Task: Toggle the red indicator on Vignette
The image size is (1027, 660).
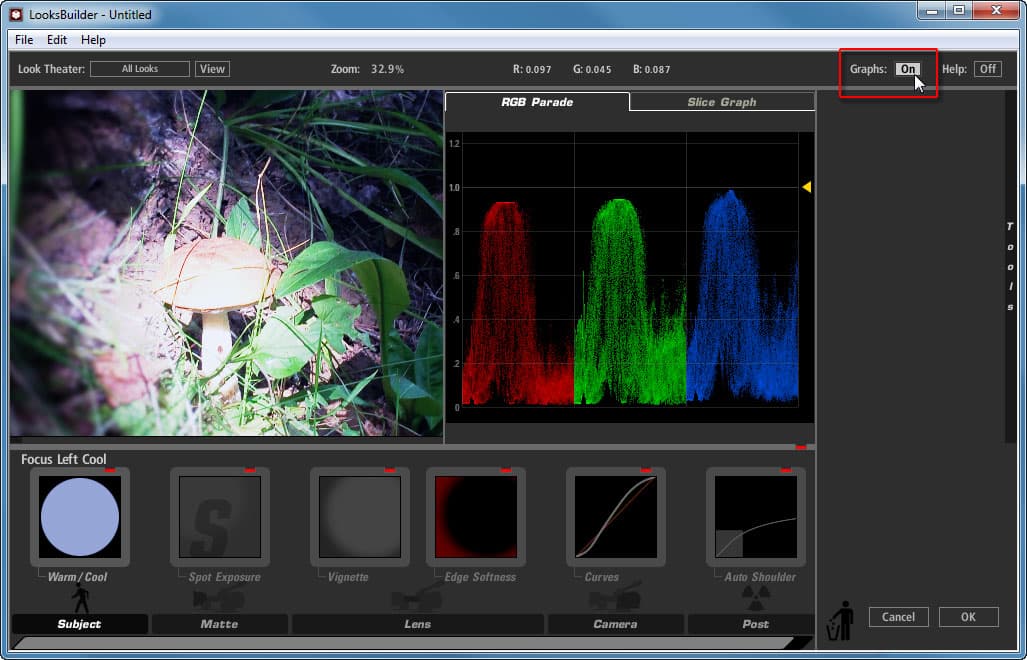Action: (x=390, y=470)
